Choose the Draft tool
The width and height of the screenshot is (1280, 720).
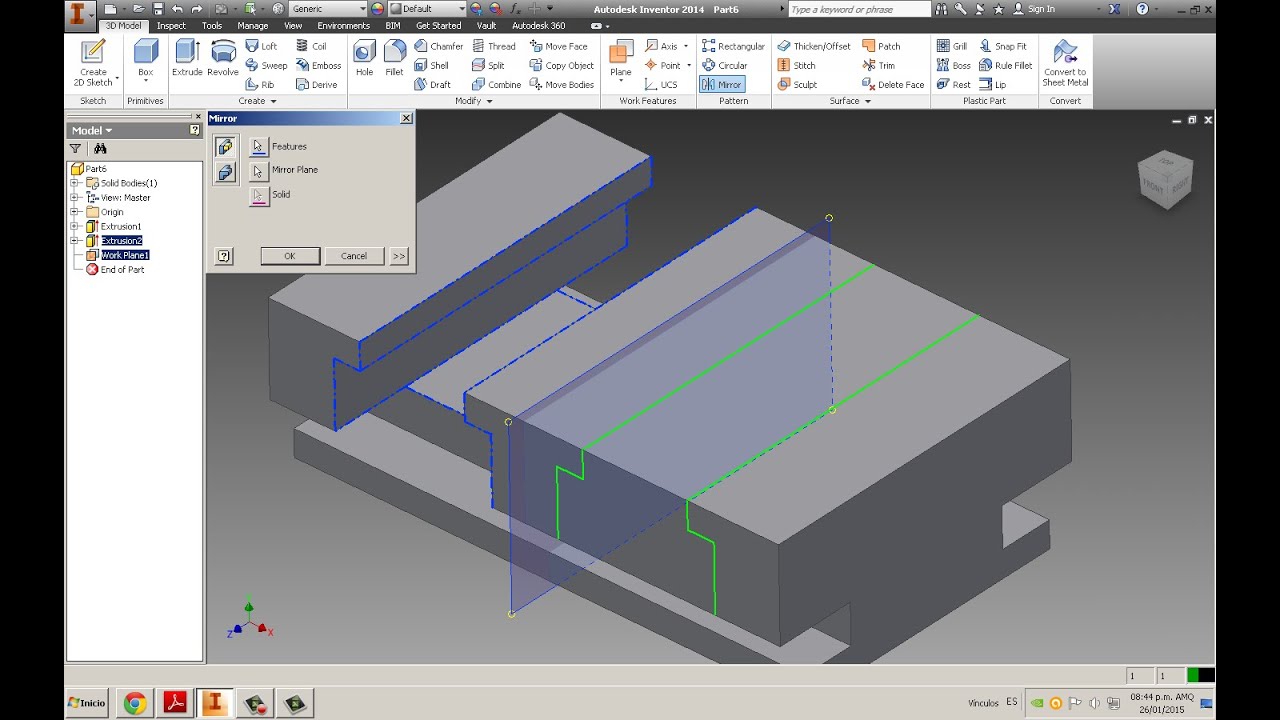433,85
